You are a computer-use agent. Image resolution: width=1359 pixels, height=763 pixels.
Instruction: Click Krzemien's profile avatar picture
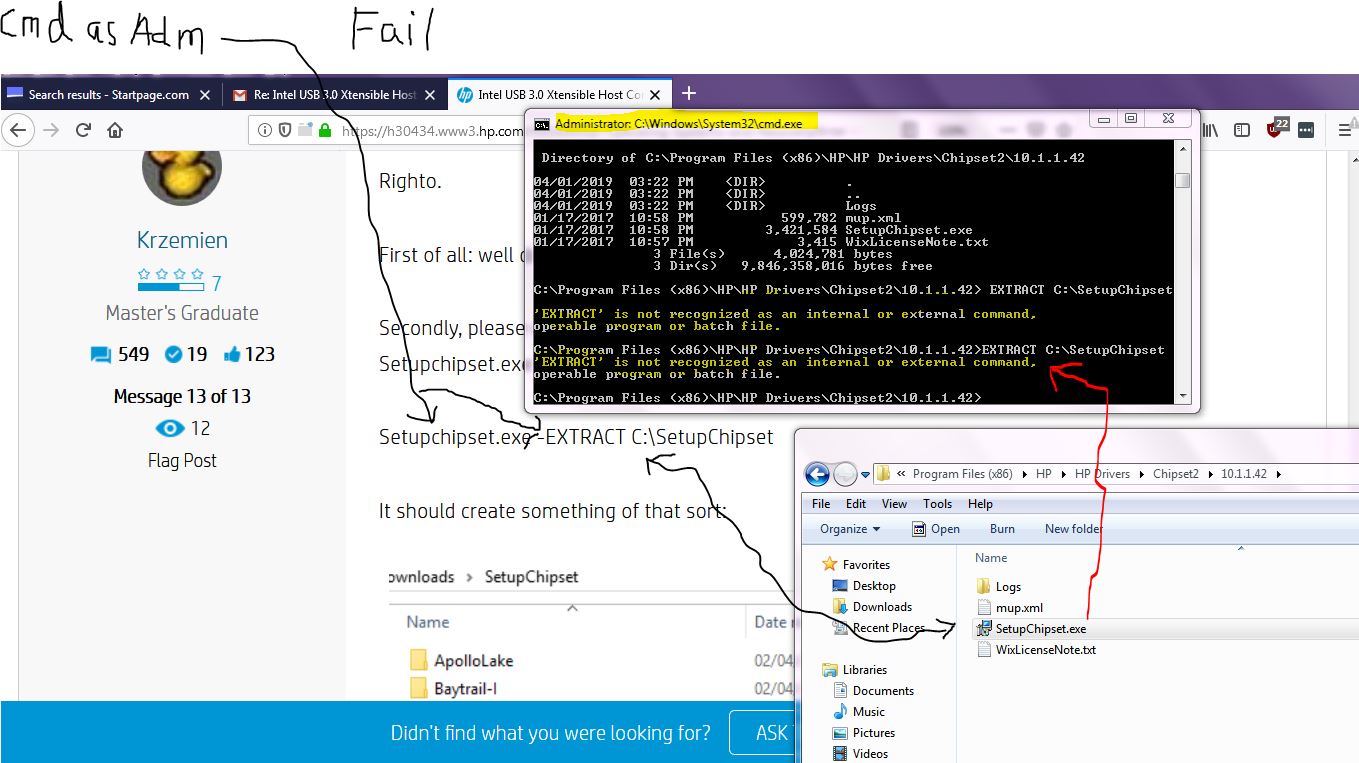tap(181, 171)
